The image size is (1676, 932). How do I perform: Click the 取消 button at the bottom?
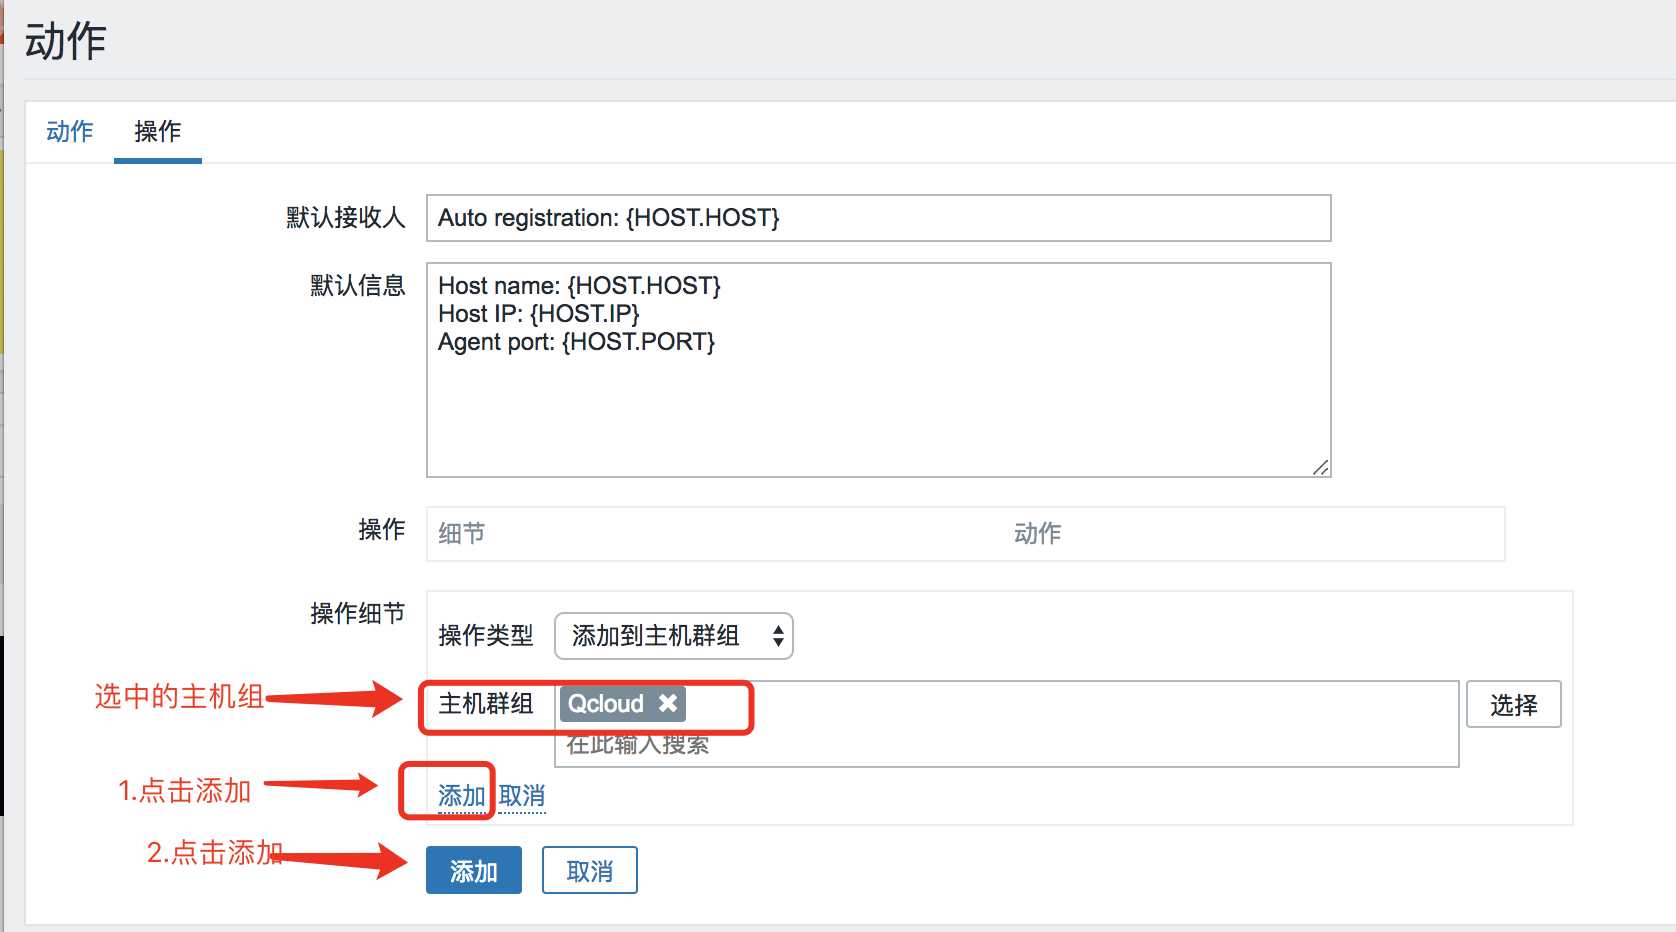point(590,871)
